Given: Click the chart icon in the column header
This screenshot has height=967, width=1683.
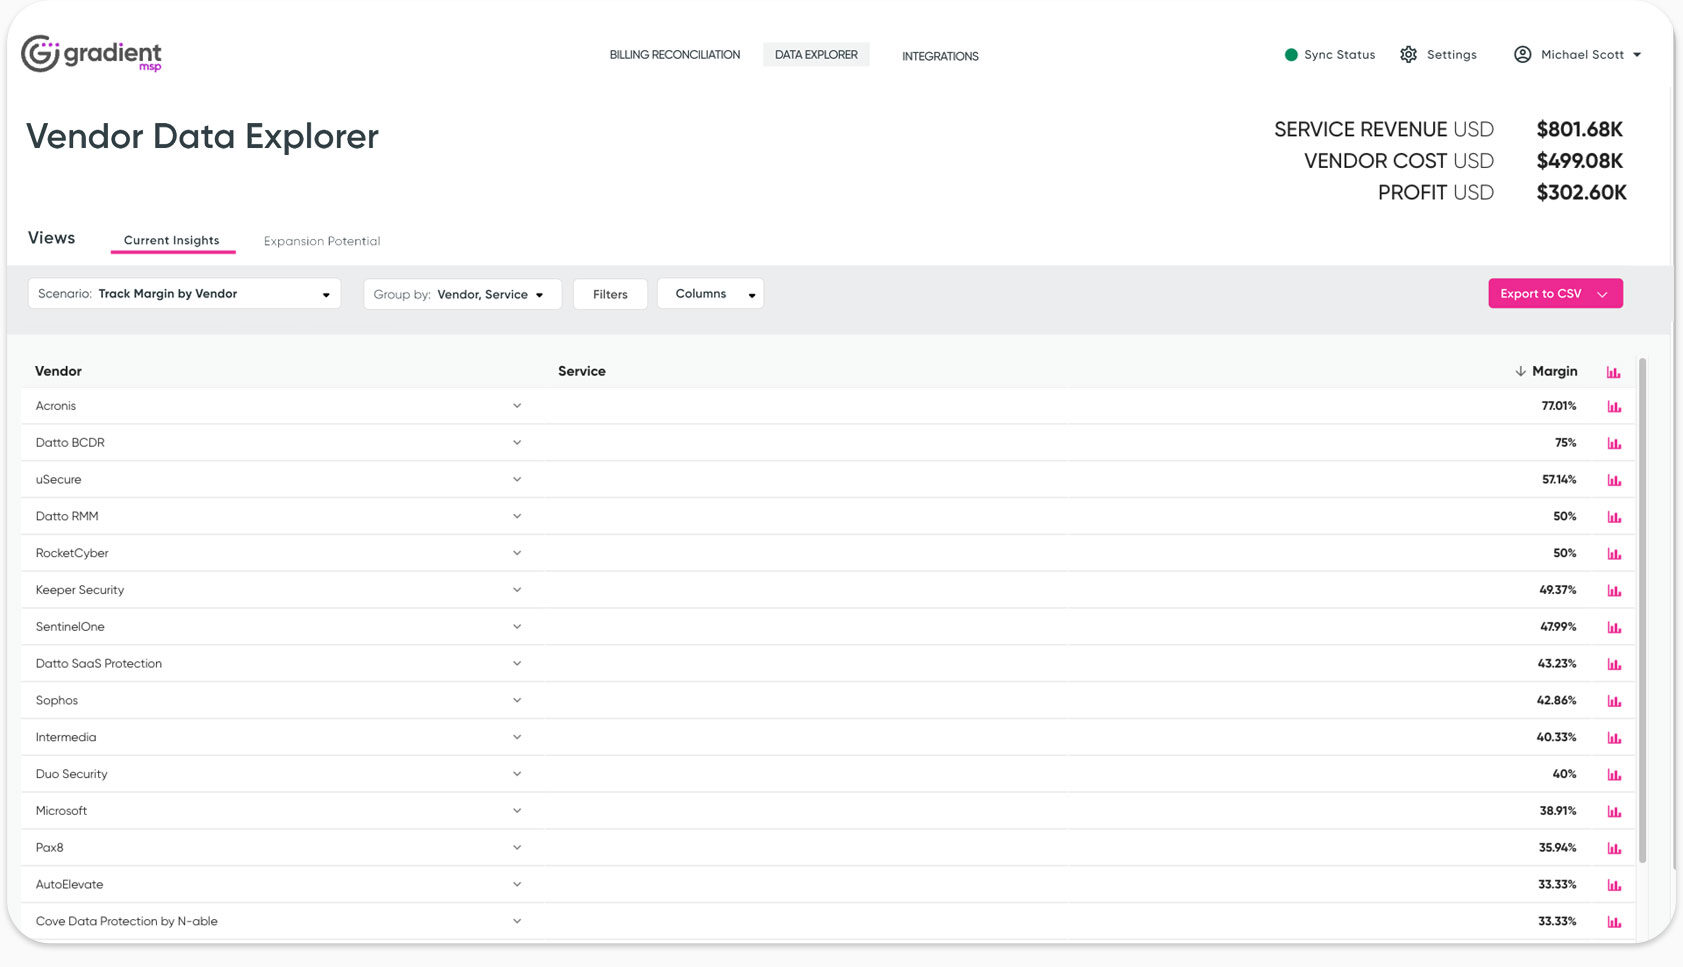Looking at the screenshot, I should tap(1613, 372).
